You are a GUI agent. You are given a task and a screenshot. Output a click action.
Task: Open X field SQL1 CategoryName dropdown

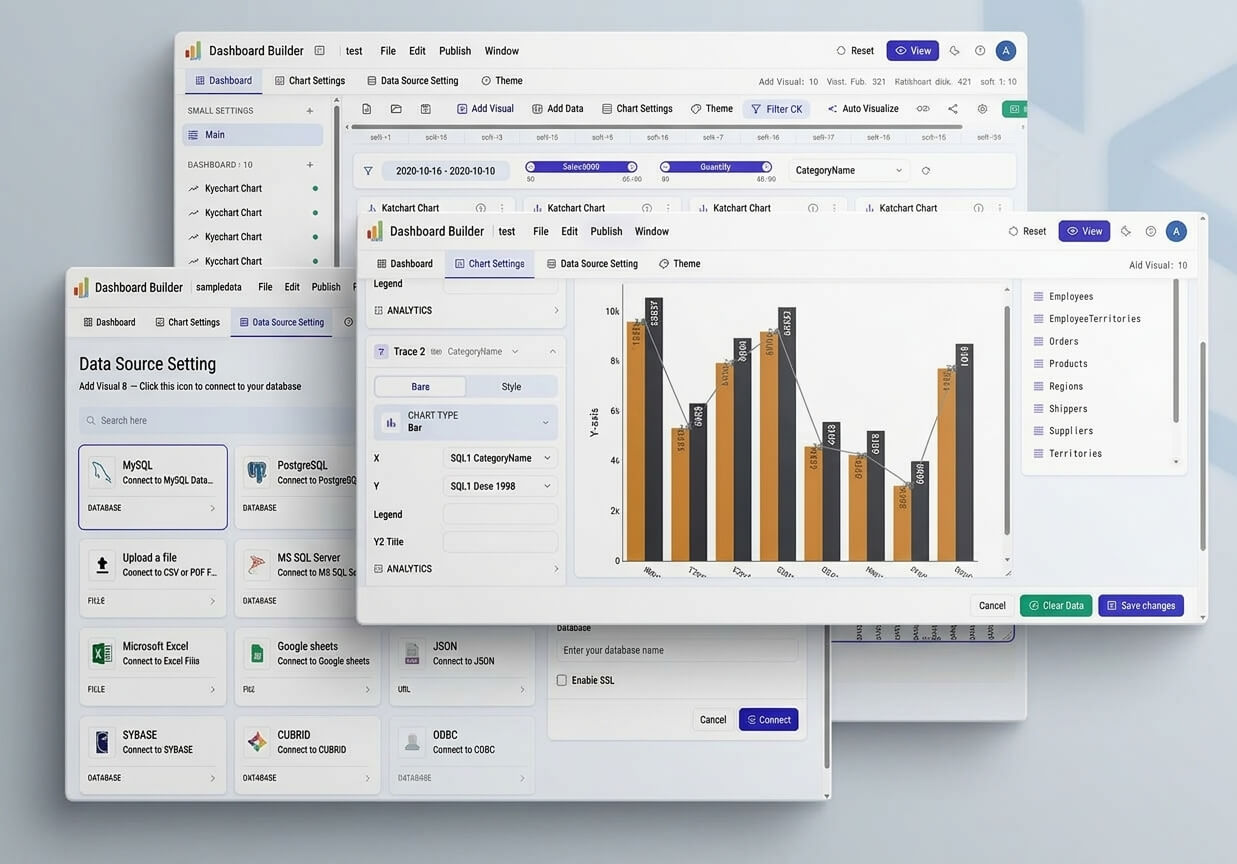click(x=500, y=458)
